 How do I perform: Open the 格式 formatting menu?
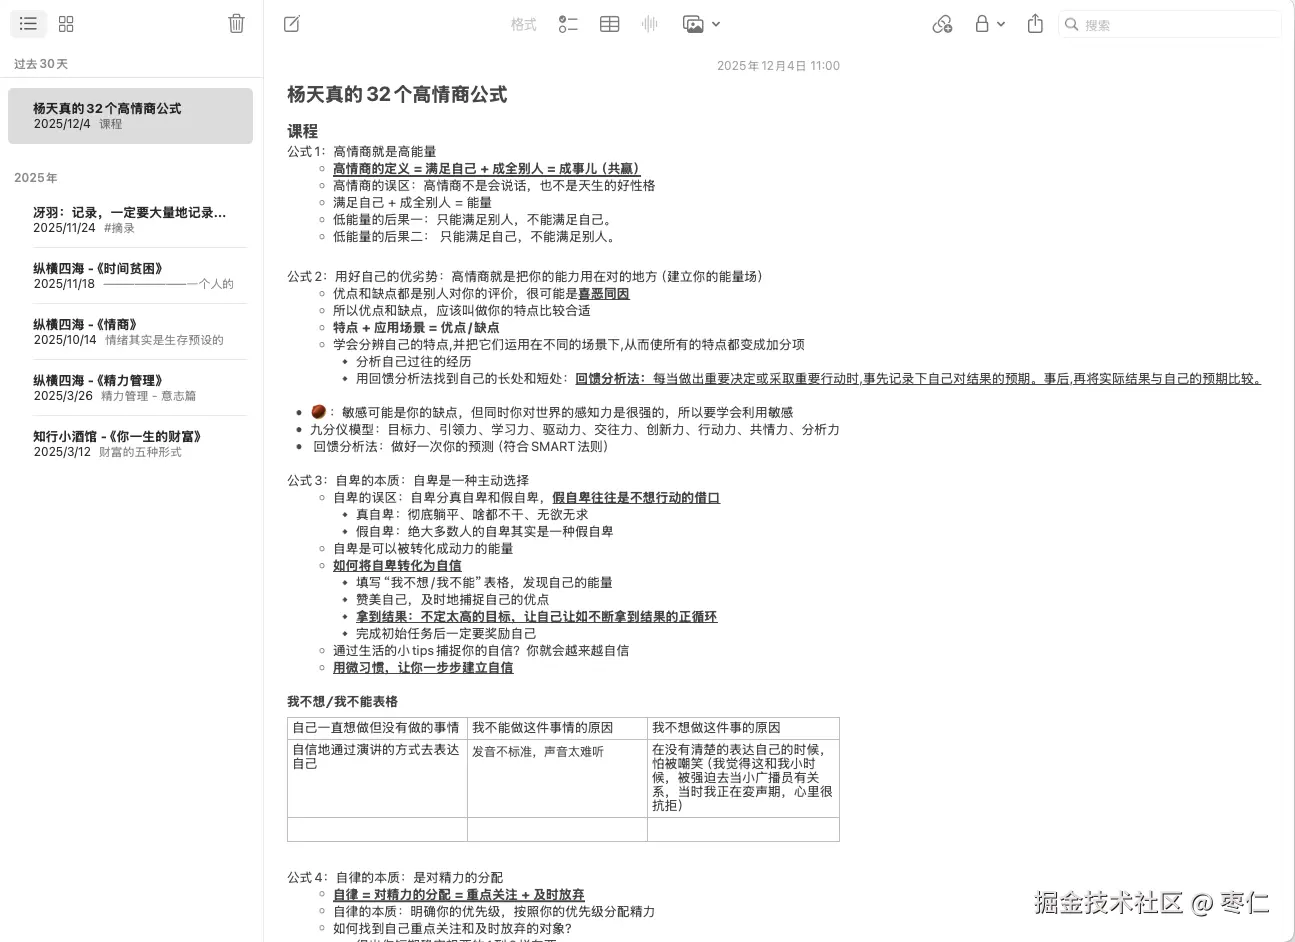523,23
